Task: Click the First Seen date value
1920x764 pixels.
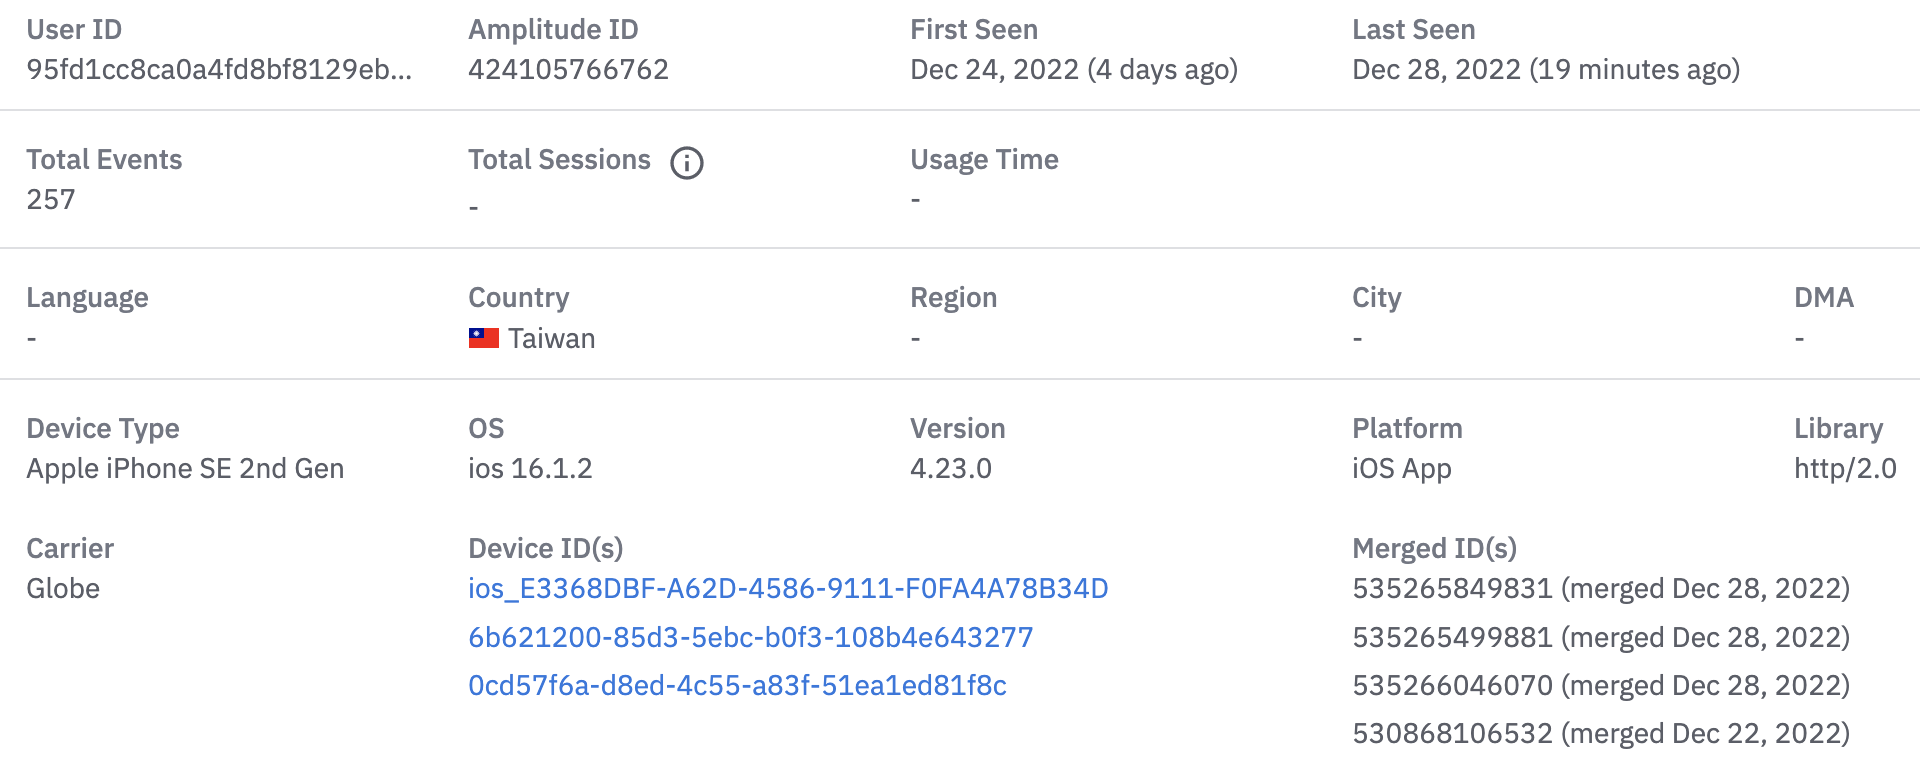Action: [x=1073, y=69]
